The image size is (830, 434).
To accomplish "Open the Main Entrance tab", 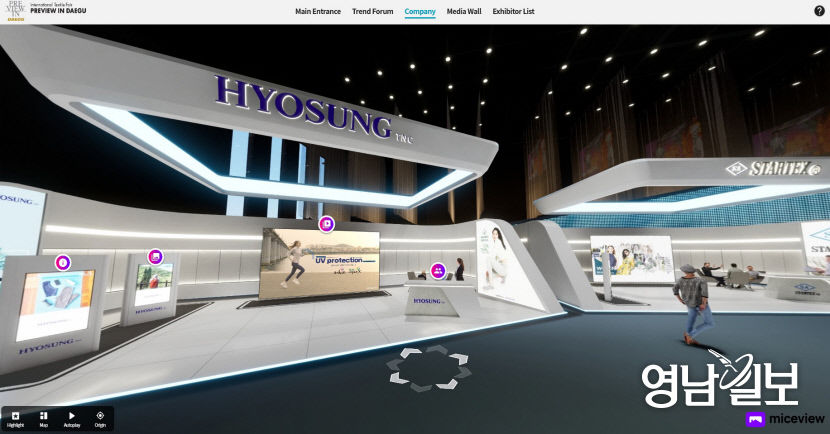I will tap(318, 11).
